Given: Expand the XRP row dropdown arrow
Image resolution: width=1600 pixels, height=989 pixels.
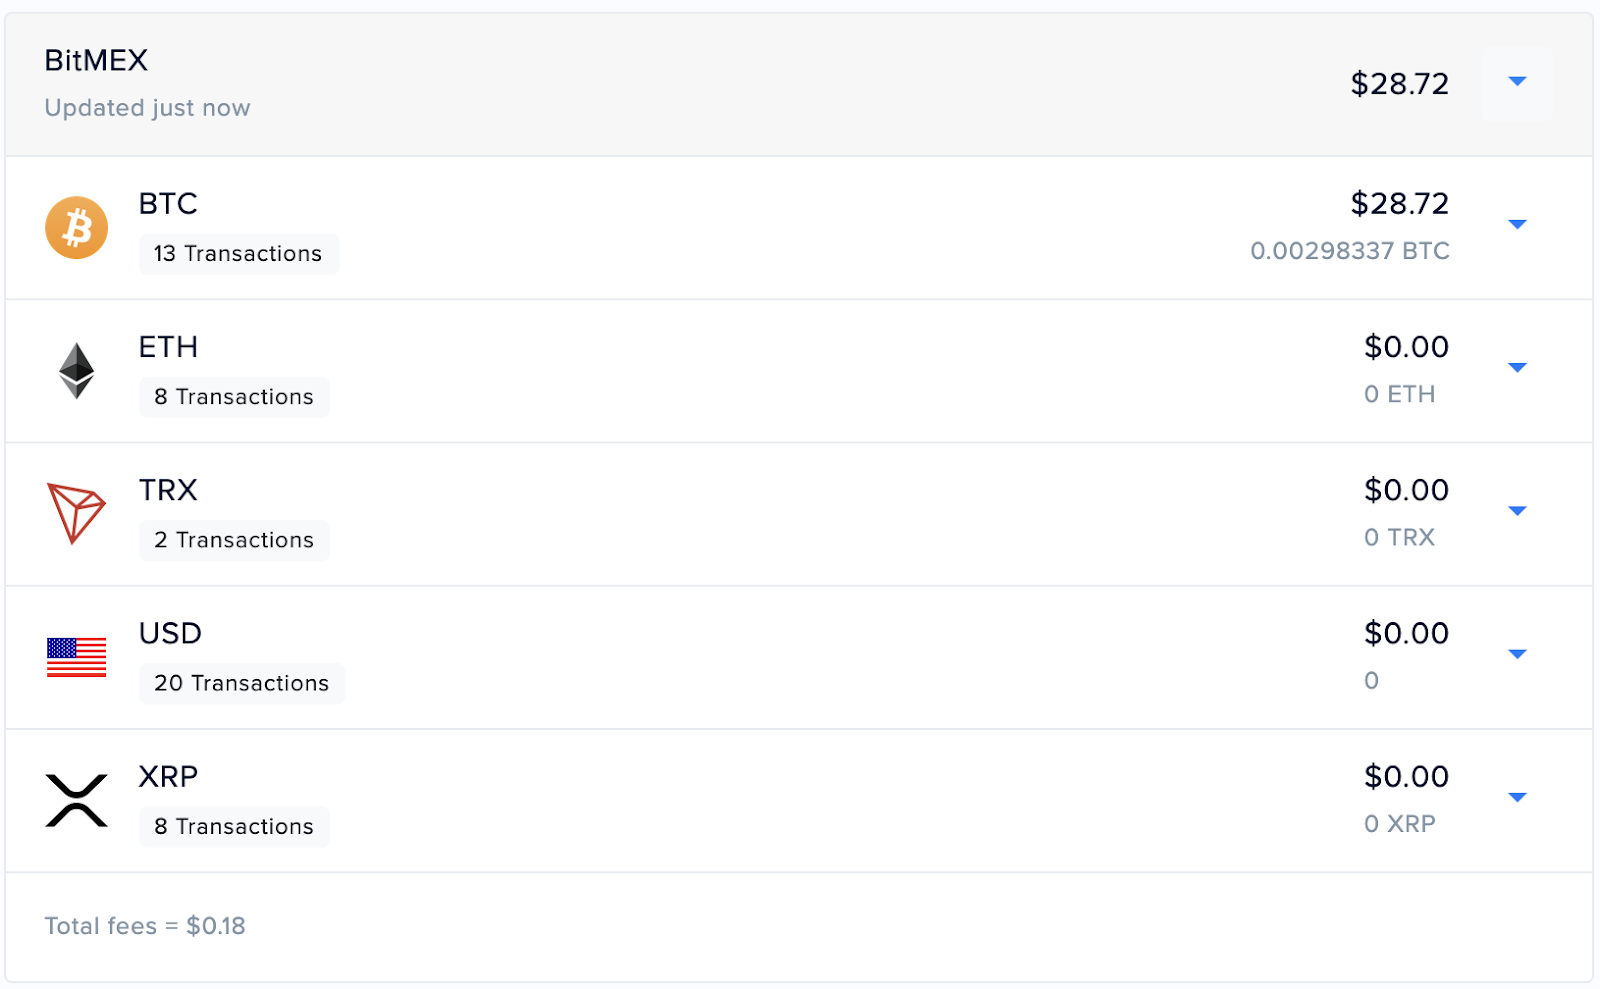Looking at the screenshot, I should pos(1517,797).
